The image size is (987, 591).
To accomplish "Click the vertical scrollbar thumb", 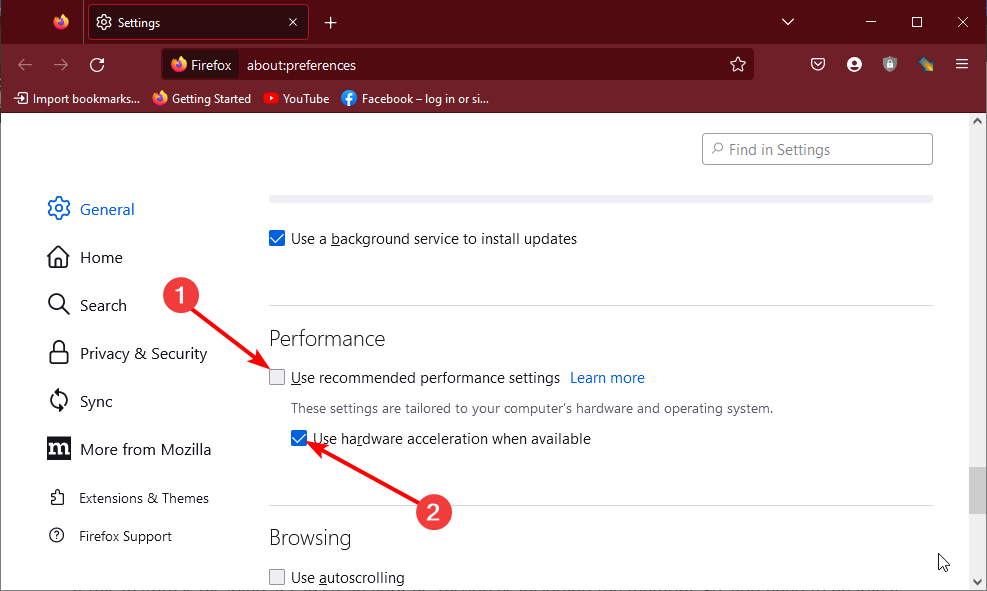I will (x=977, y=490).
